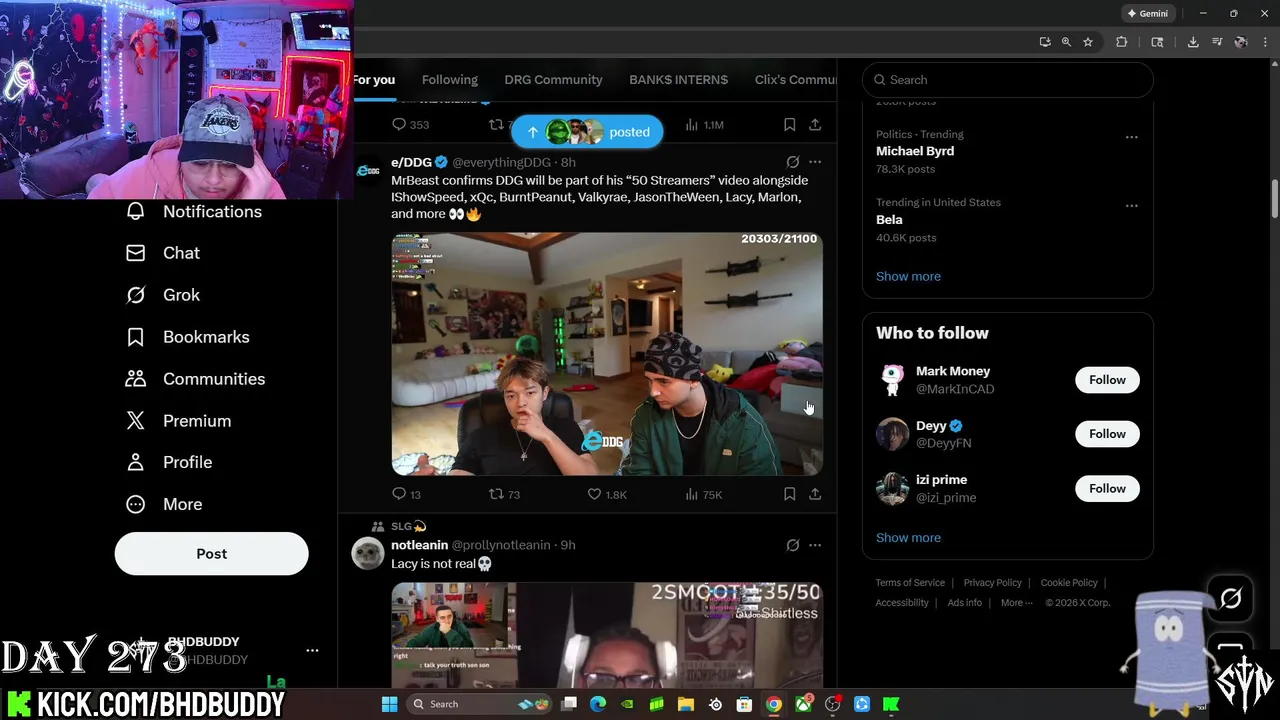The image size is (1280, 720).
Task: Open the e/DDG post video thumbnail
Action: click(x=607, y=354)
